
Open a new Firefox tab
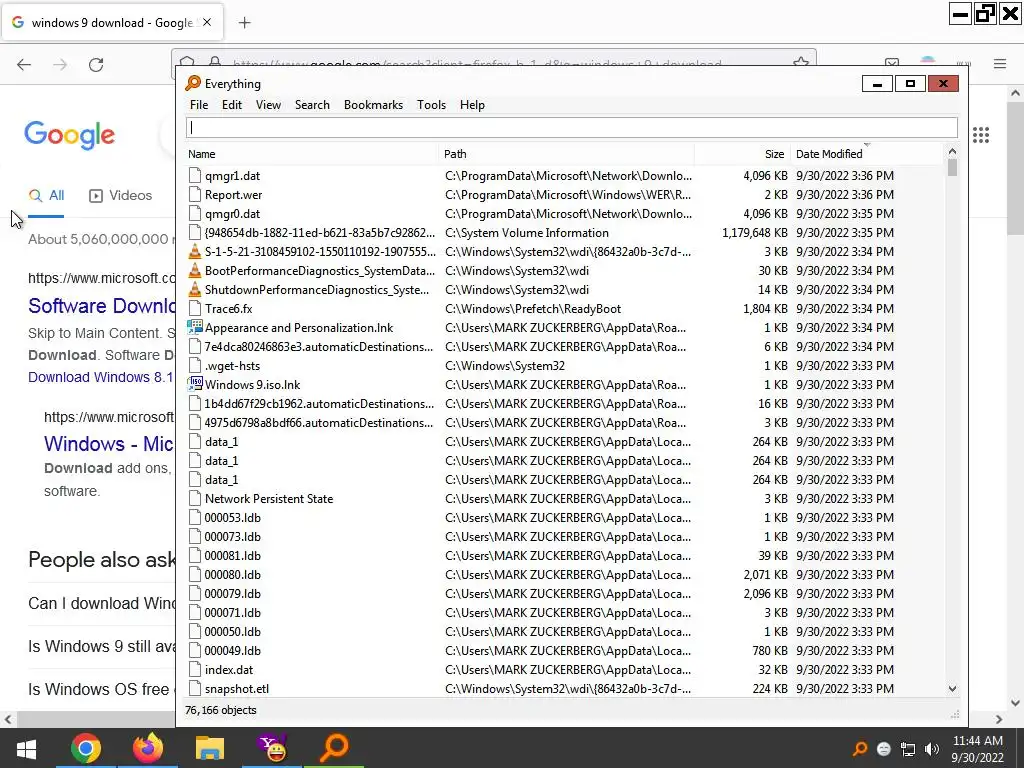[x=244, y=23]
